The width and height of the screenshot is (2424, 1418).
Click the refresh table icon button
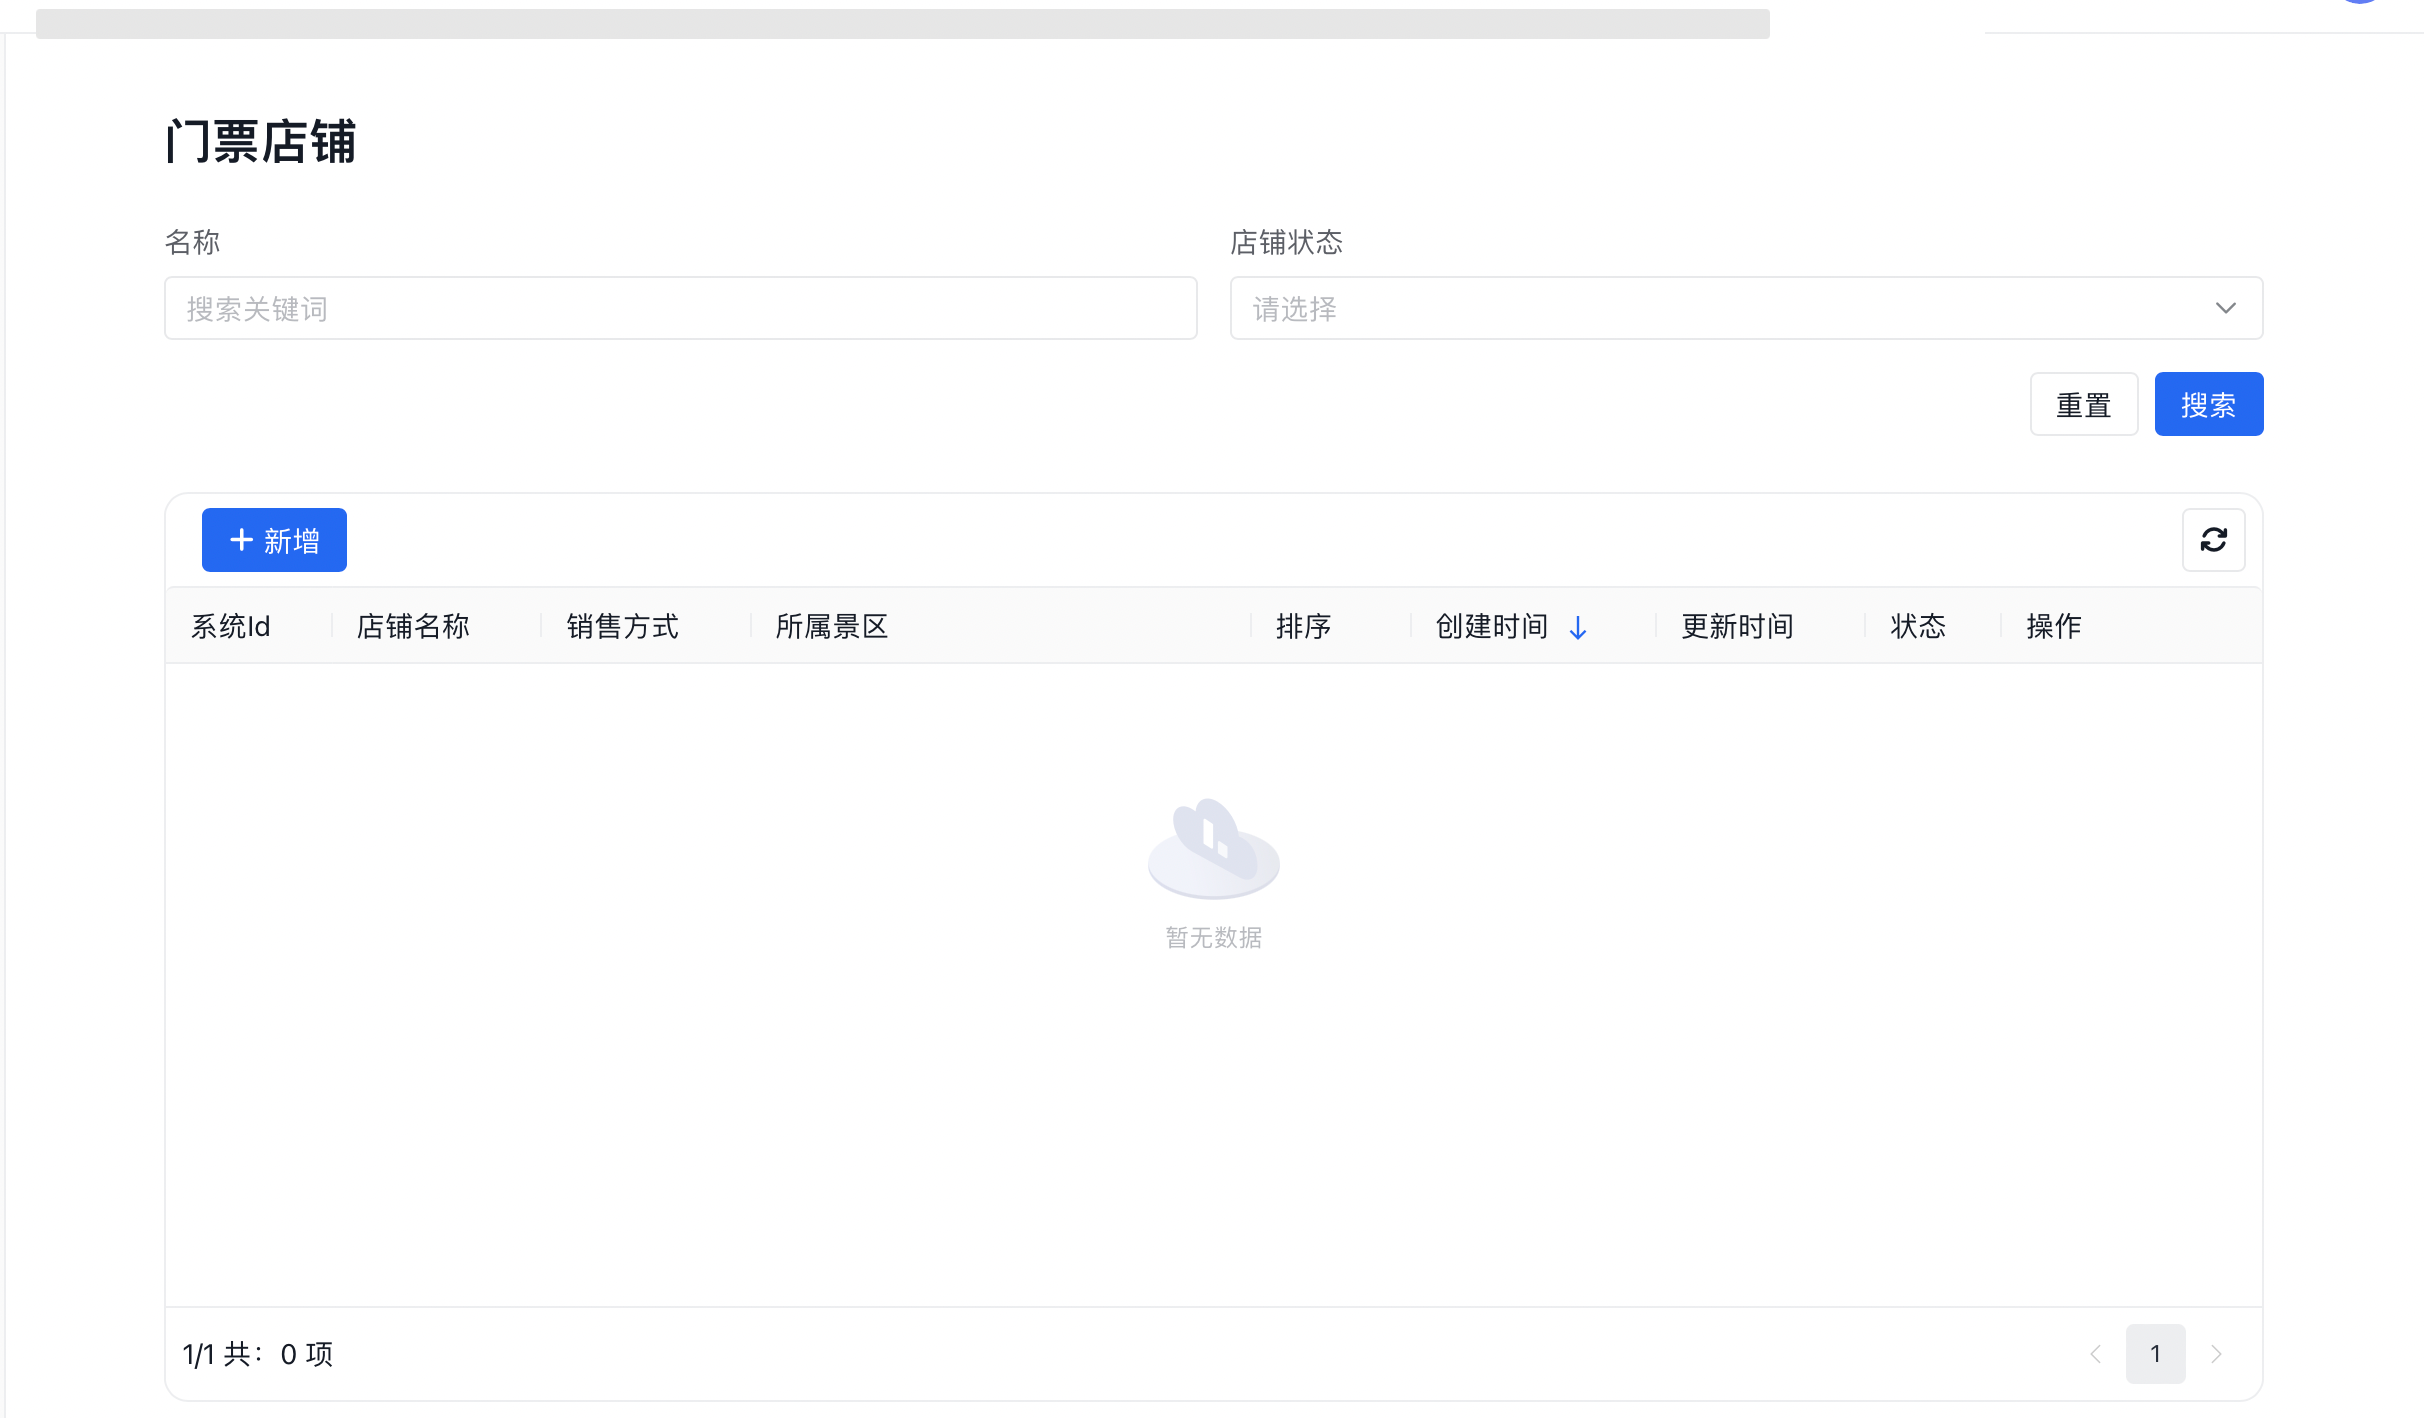tap(2213, 540)
